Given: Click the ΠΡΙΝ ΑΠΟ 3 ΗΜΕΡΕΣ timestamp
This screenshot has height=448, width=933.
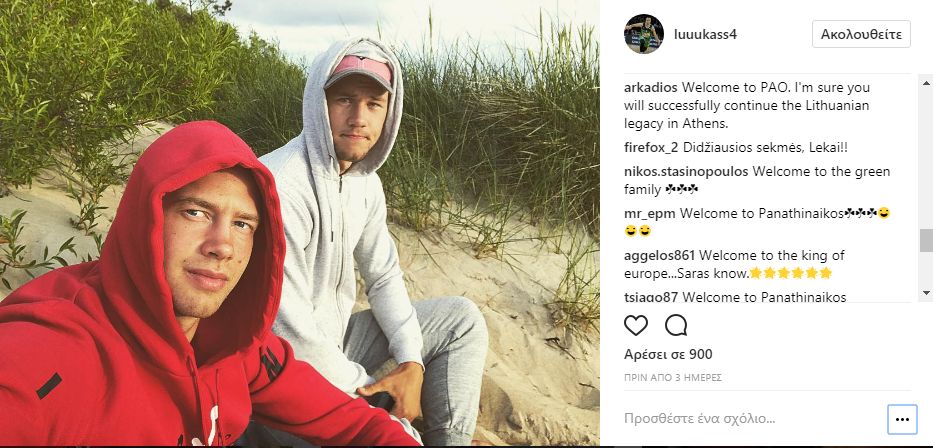Looking at the screenshot, I should pos(672,377).
